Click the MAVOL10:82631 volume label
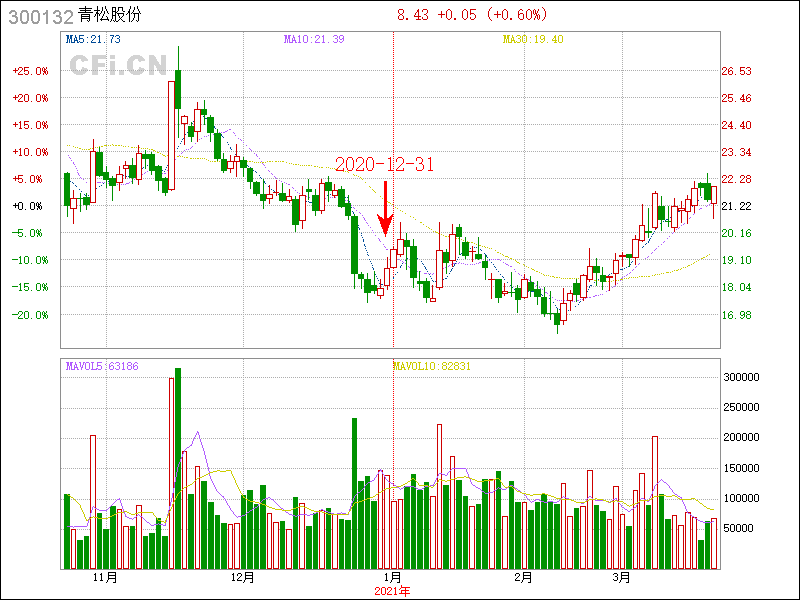Screen dimensions: 800x600 431,366
